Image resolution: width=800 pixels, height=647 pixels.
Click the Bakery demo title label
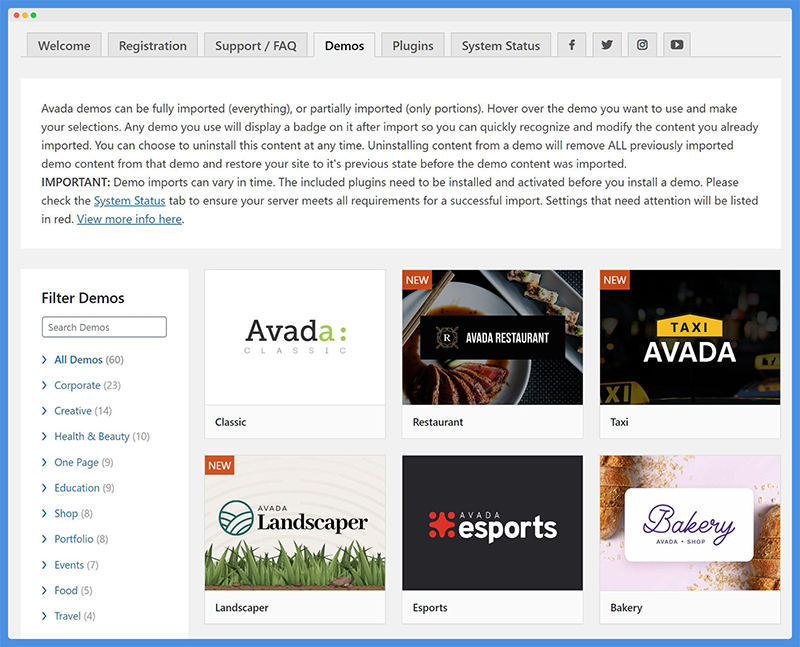[626, 608]
